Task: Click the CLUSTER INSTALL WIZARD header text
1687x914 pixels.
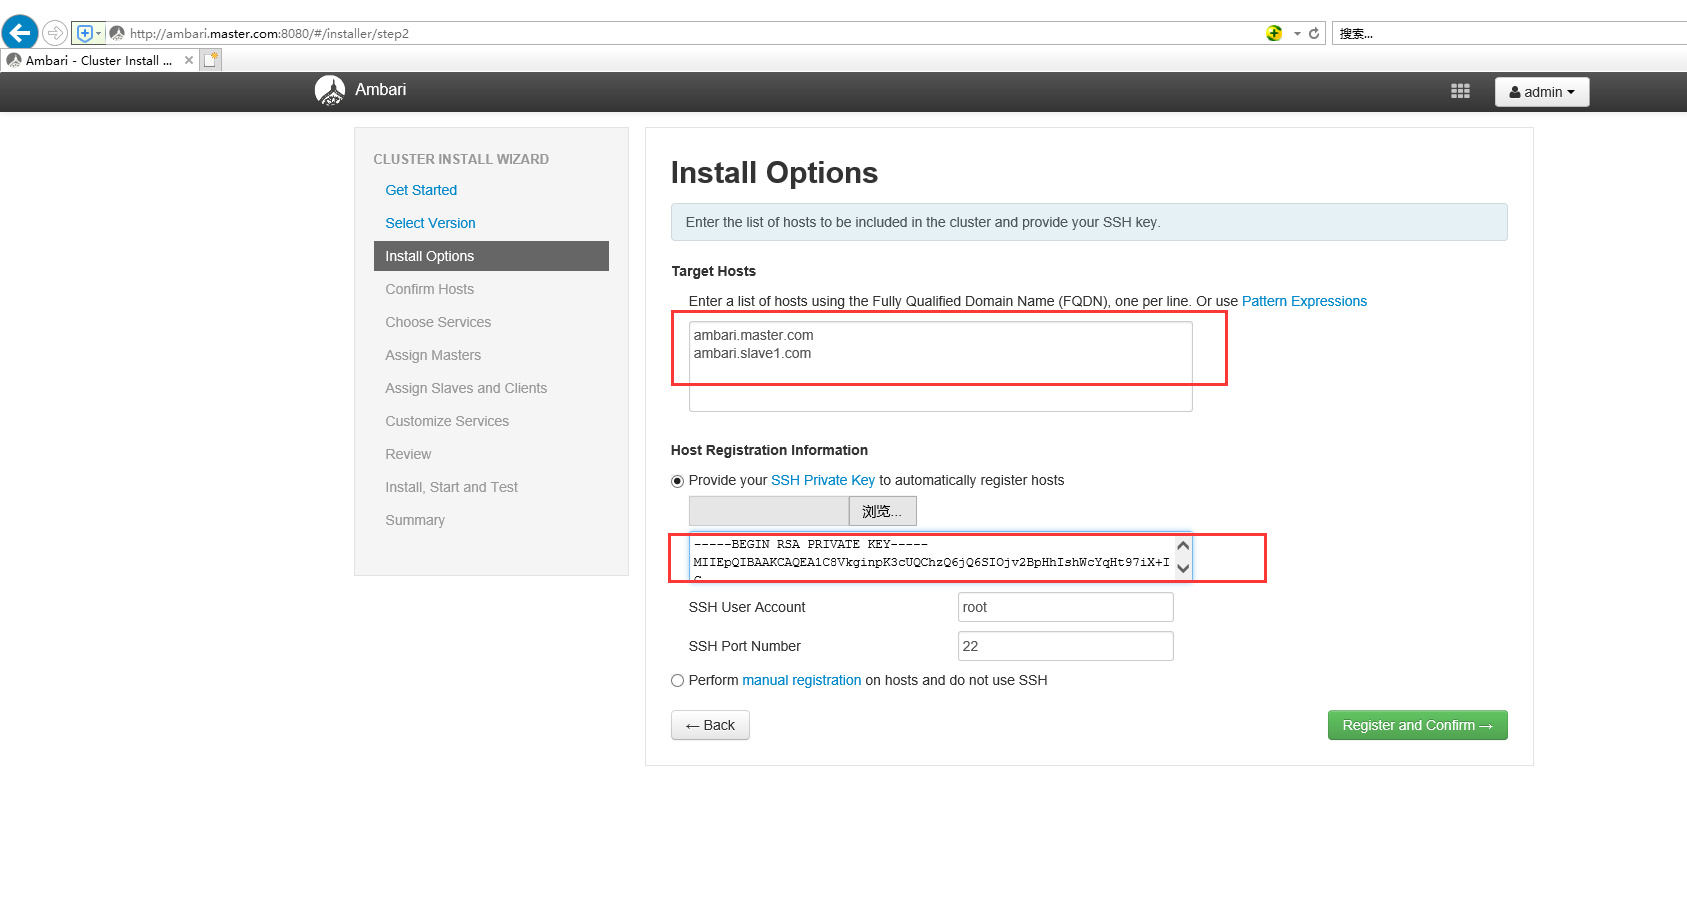Action: pos(461,159)
